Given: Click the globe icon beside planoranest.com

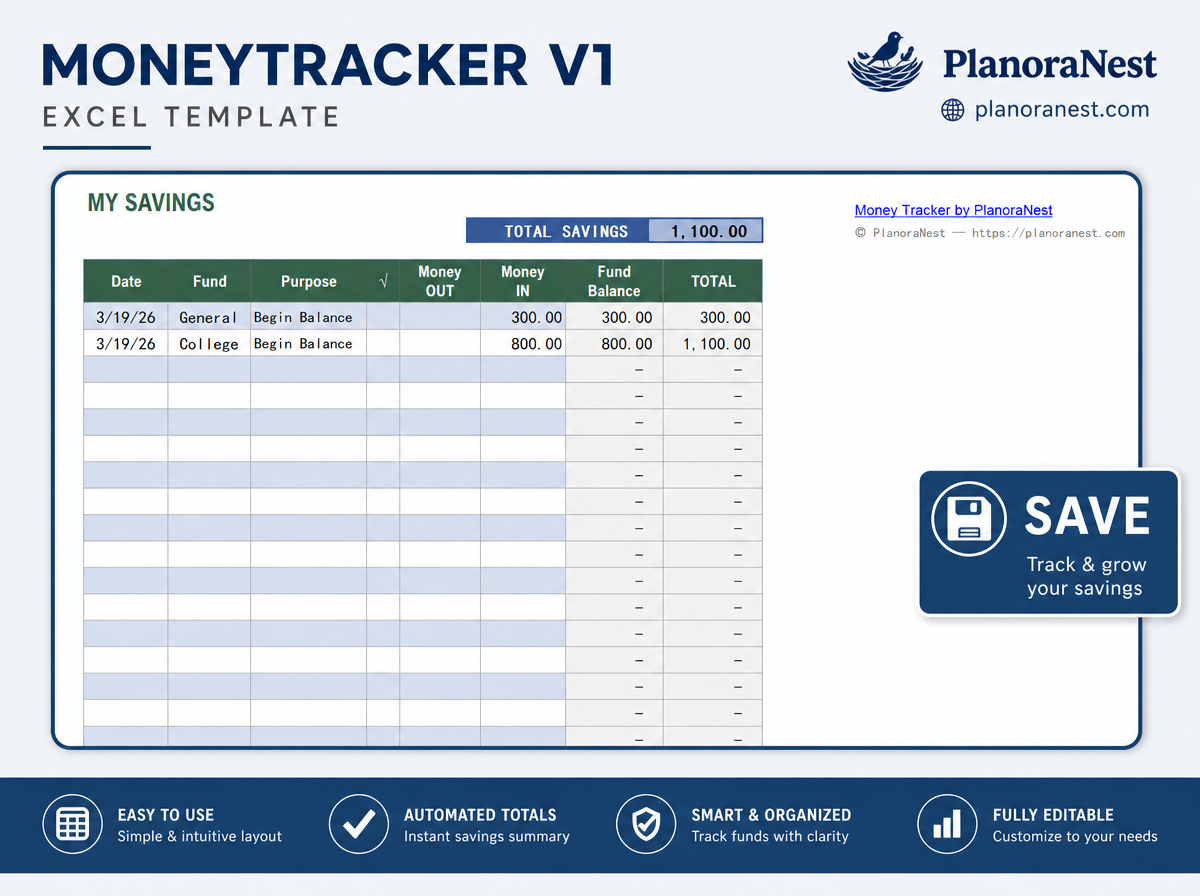Looking at the screenshot, I should point(953,110).
